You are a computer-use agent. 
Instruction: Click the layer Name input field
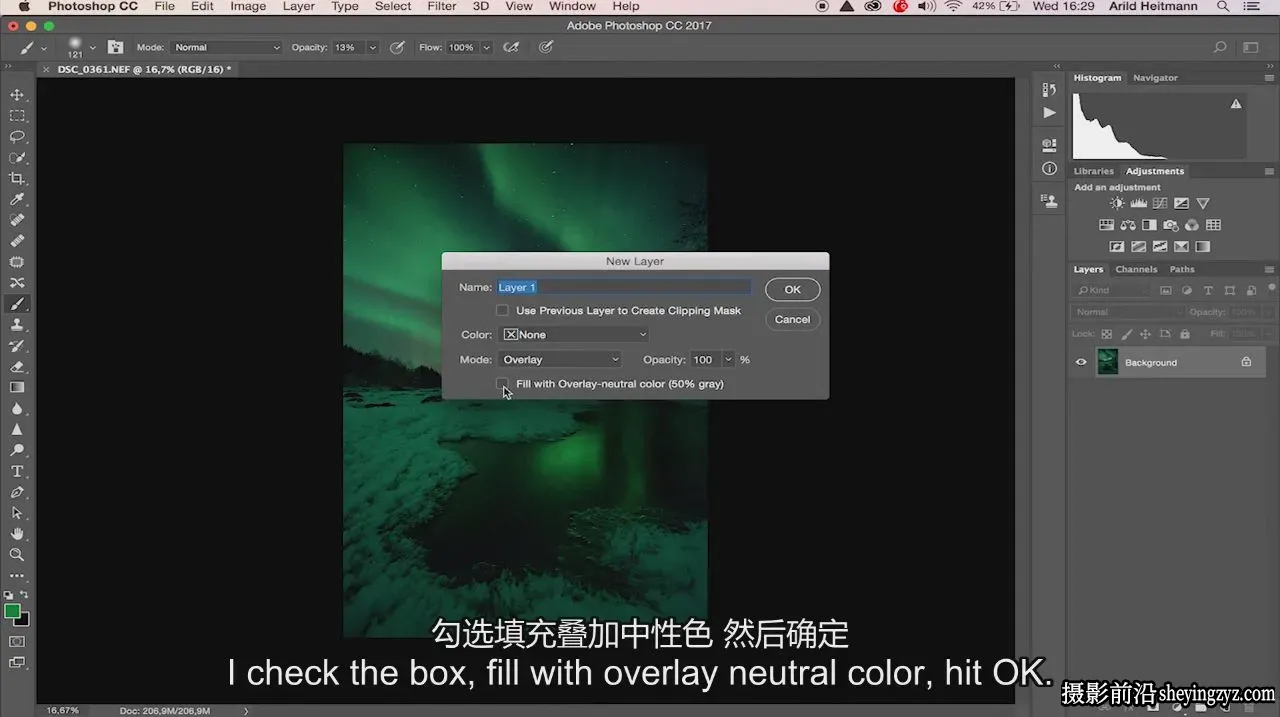point(624,287)
